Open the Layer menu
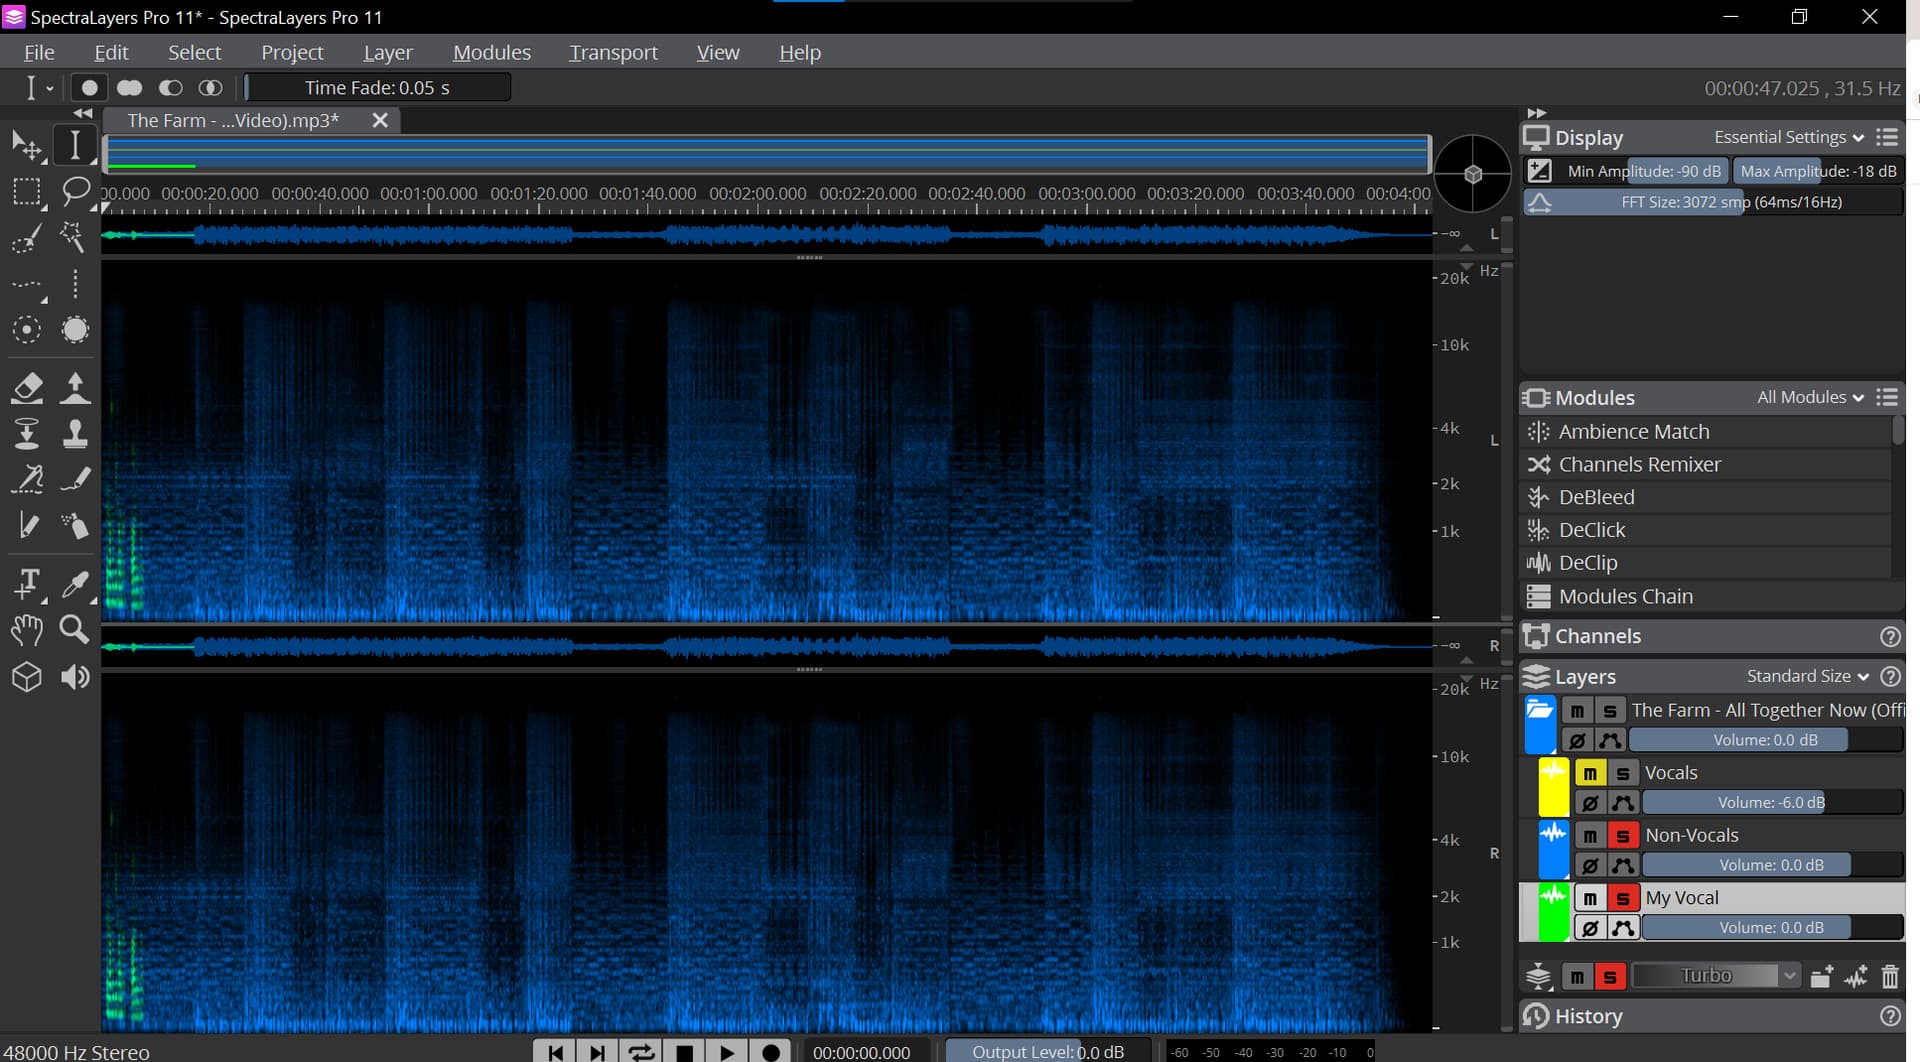Image resolution: width=1920 pixels, height=1062 pixels. (388, 52)
